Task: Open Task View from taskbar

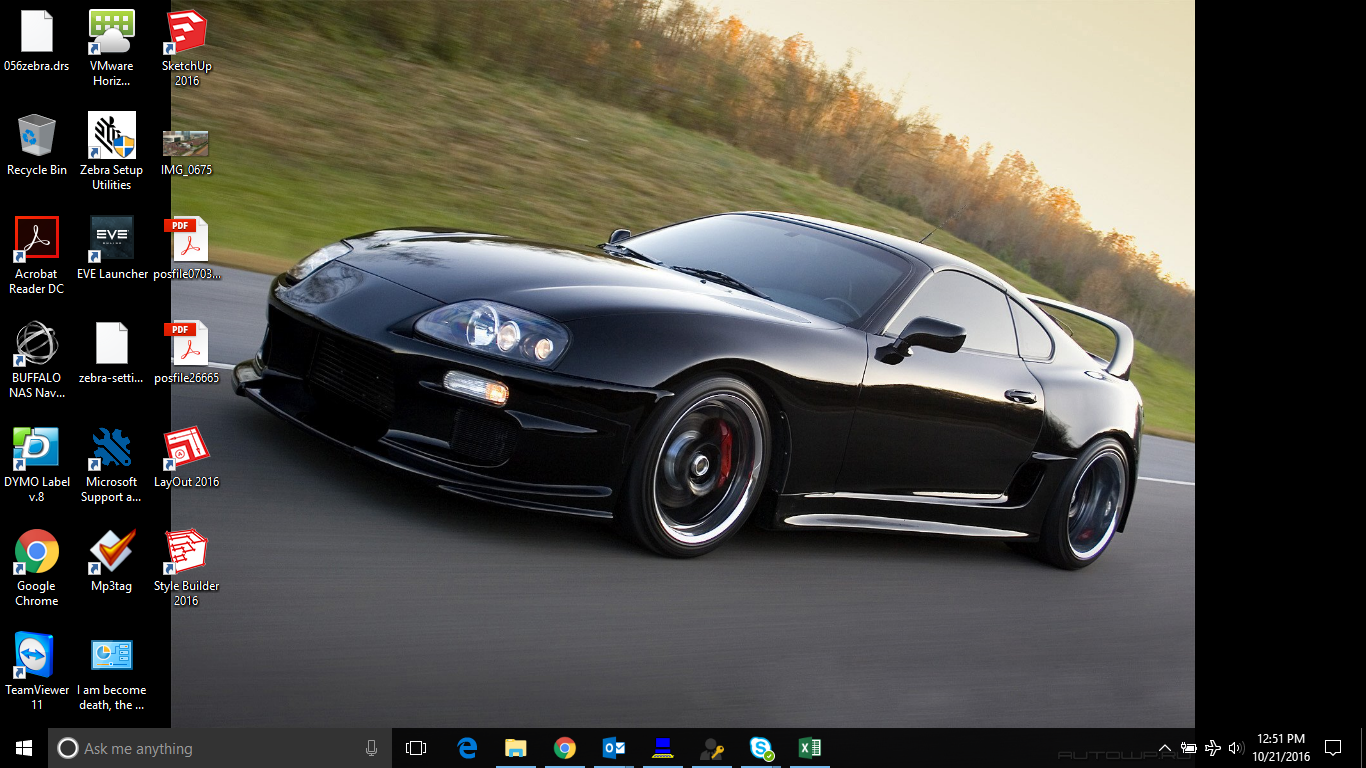Action: pos(416,748)
